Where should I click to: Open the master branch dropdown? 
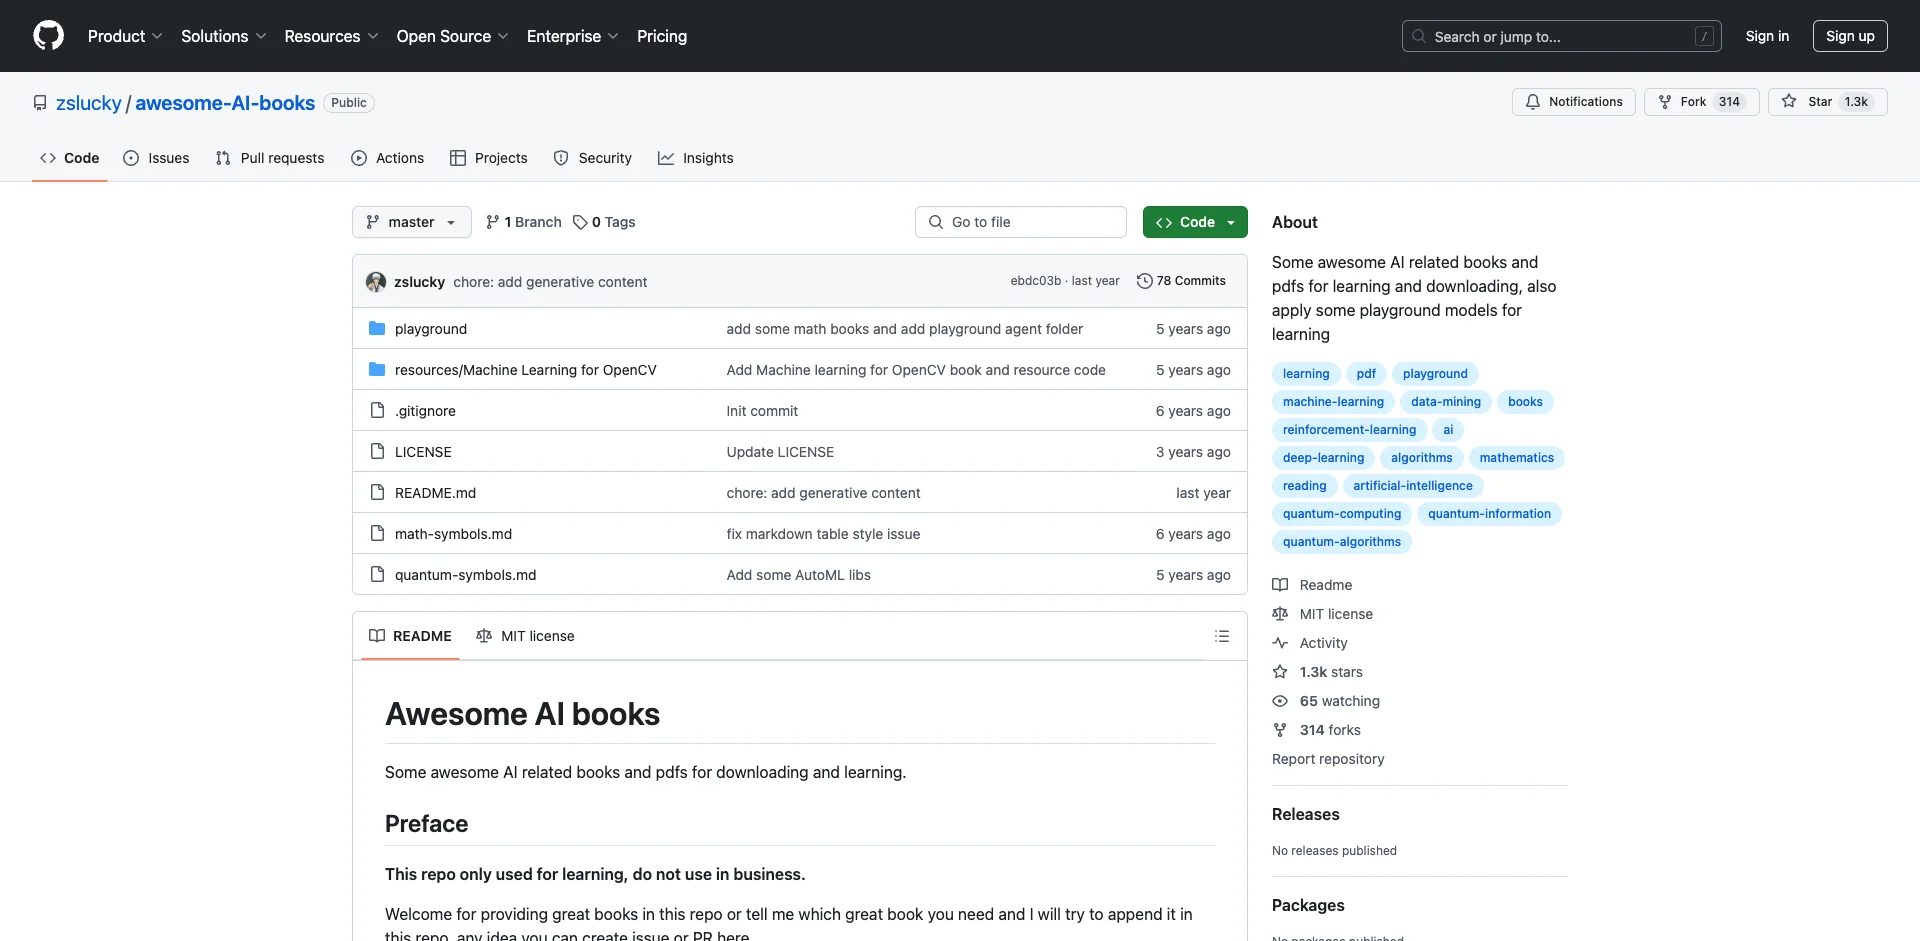[x=411, y=222]
